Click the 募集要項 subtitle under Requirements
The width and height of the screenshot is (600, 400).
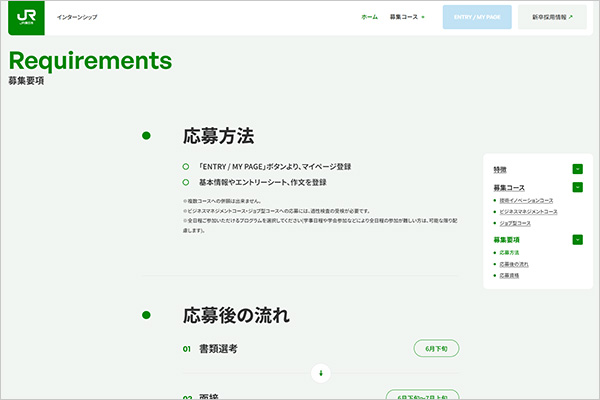point(26,81)
